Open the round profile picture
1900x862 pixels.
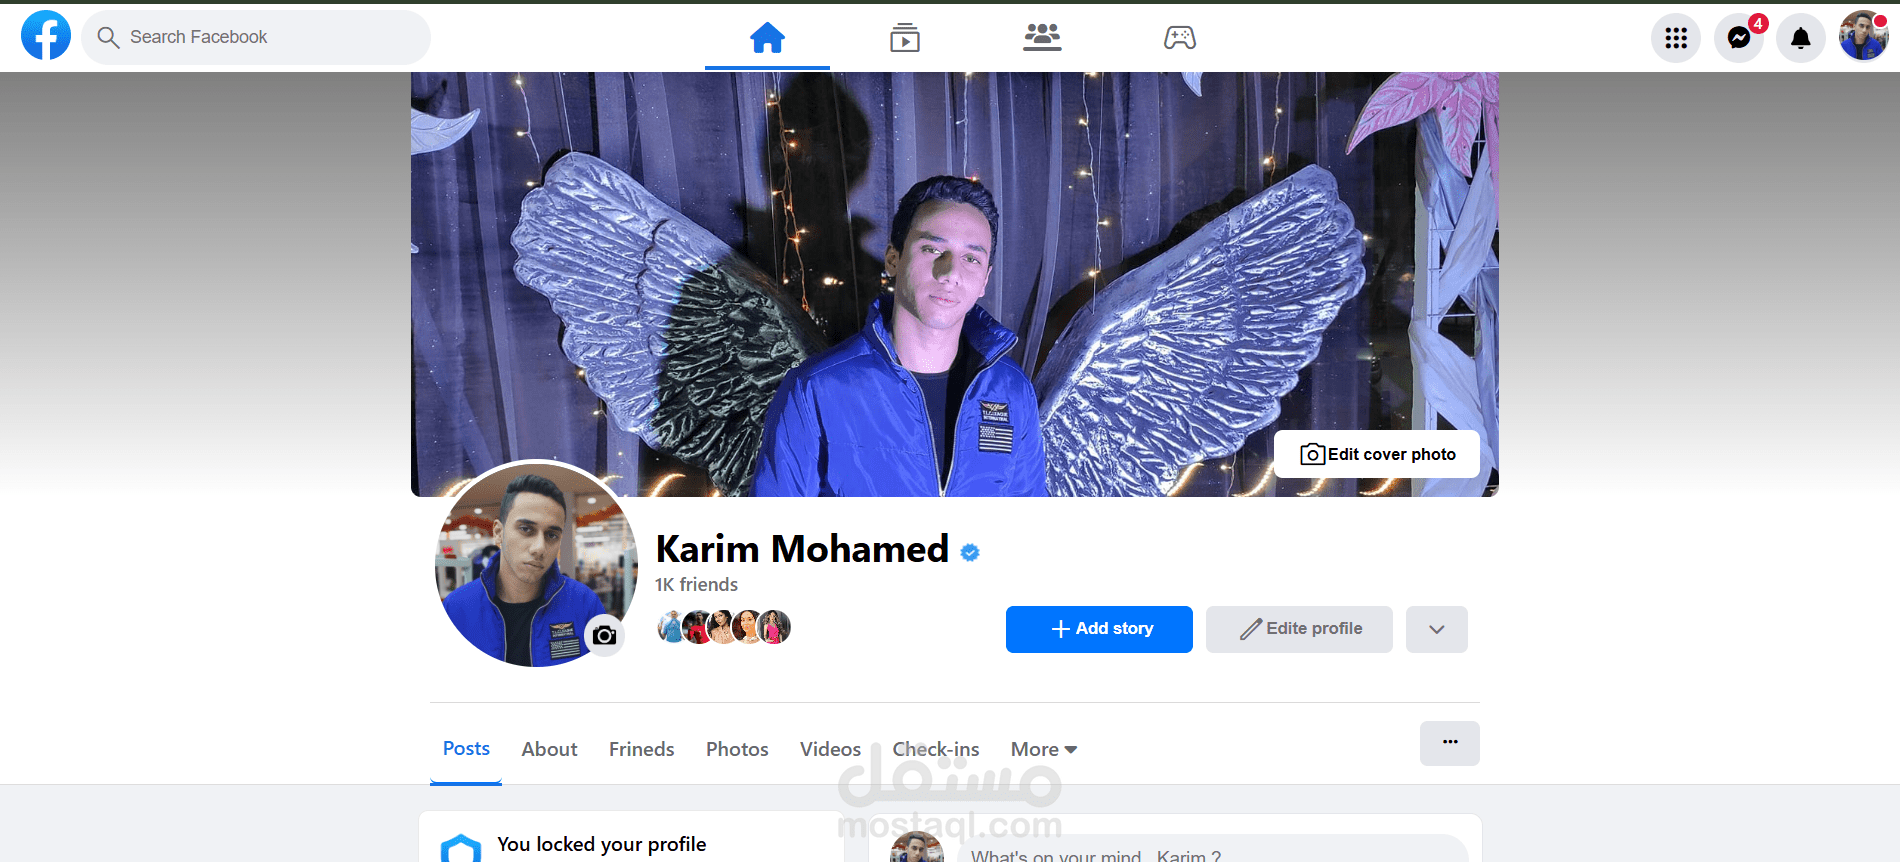(x=536, y=565)
